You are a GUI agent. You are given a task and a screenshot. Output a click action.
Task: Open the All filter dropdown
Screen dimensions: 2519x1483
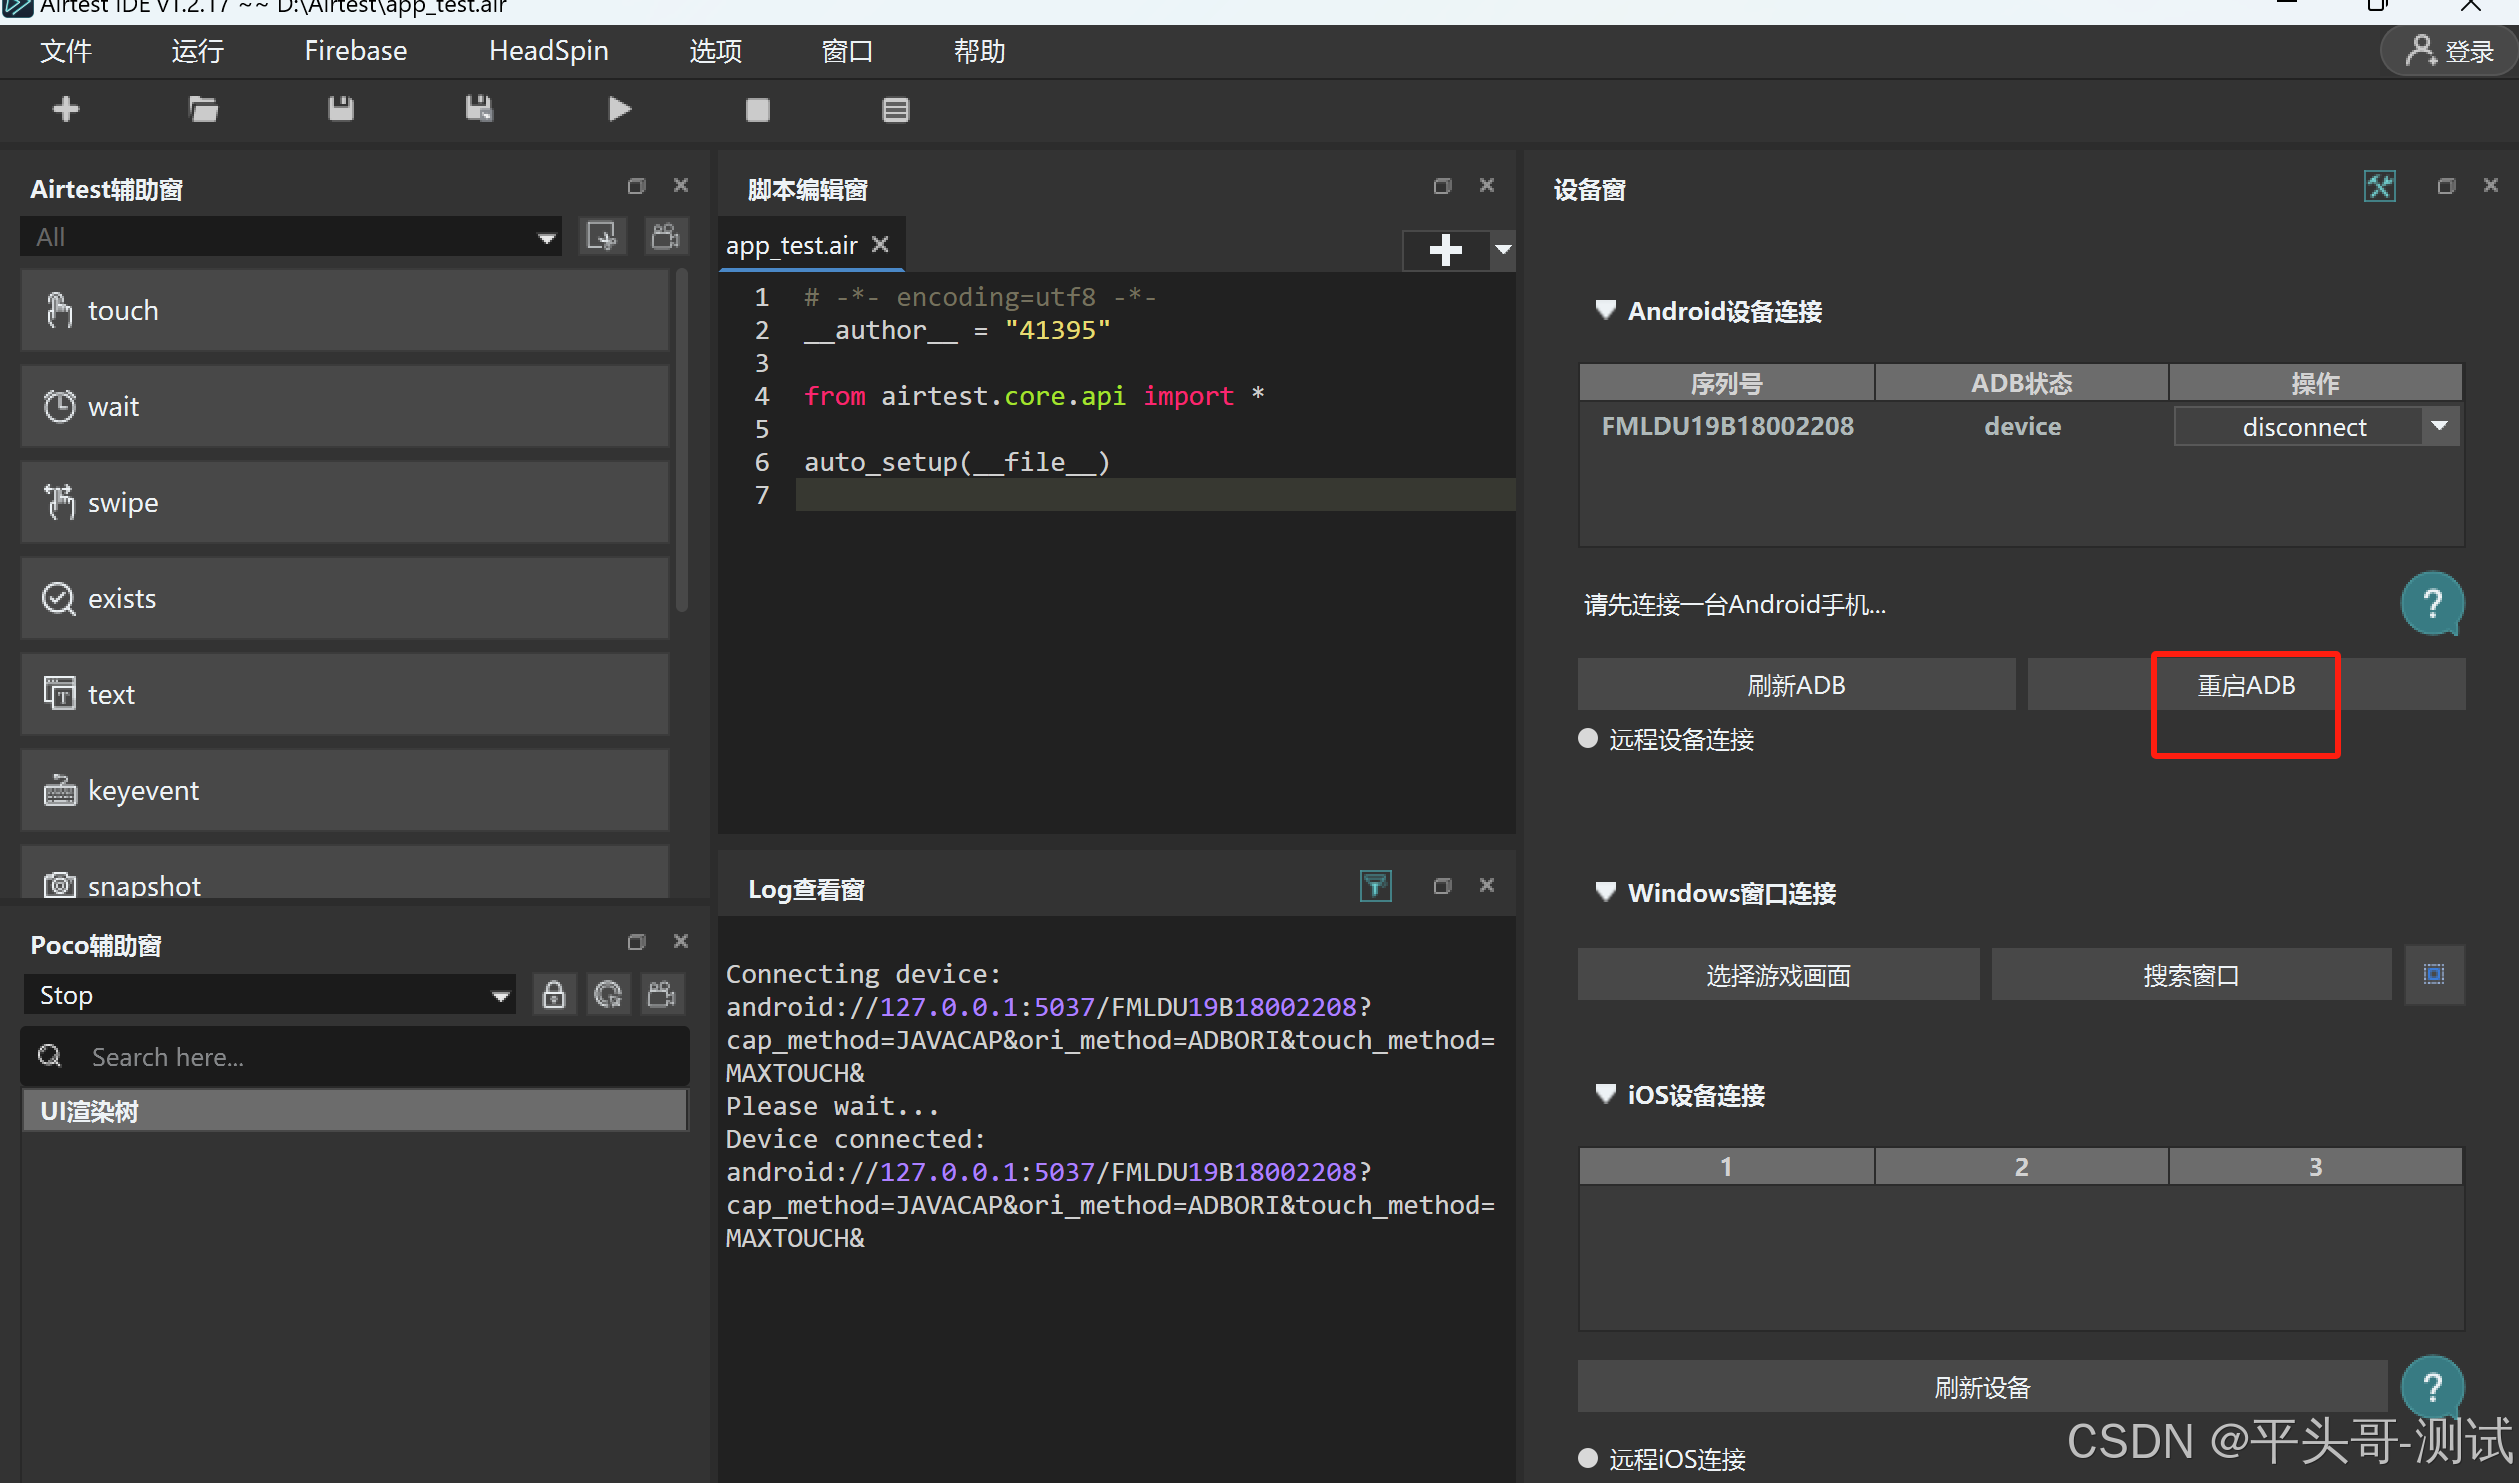pyautogui.click(x=290, y=237)
